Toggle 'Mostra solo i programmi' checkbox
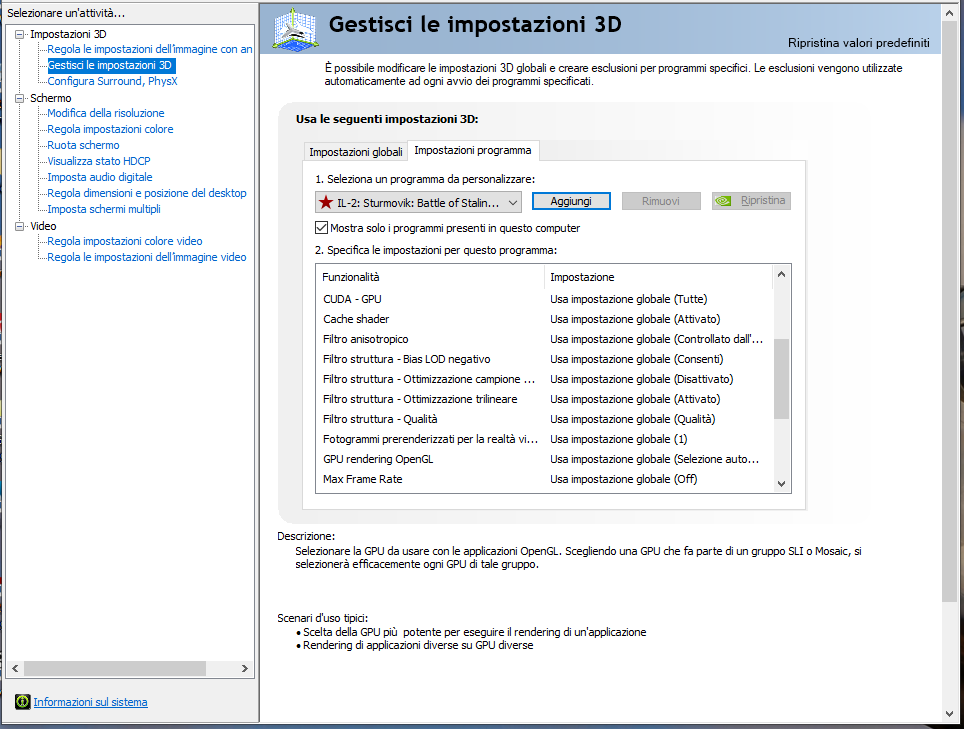The image size is (964, 729). pyautogui.click(x=321, y=228)
